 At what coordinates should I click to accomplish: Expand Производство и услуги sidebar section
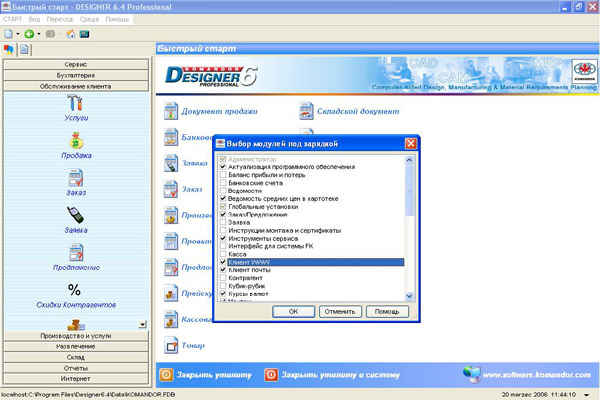(75, 336)
